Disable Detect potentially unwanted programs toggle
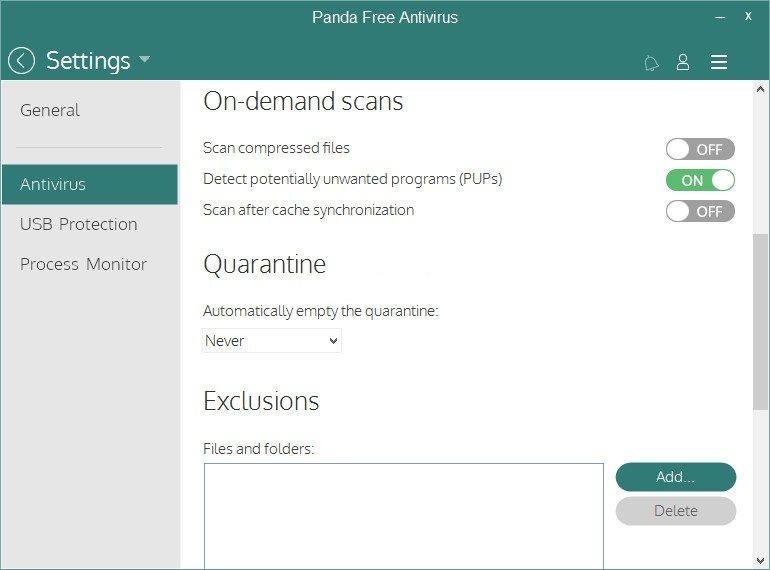 click(700, 180)
